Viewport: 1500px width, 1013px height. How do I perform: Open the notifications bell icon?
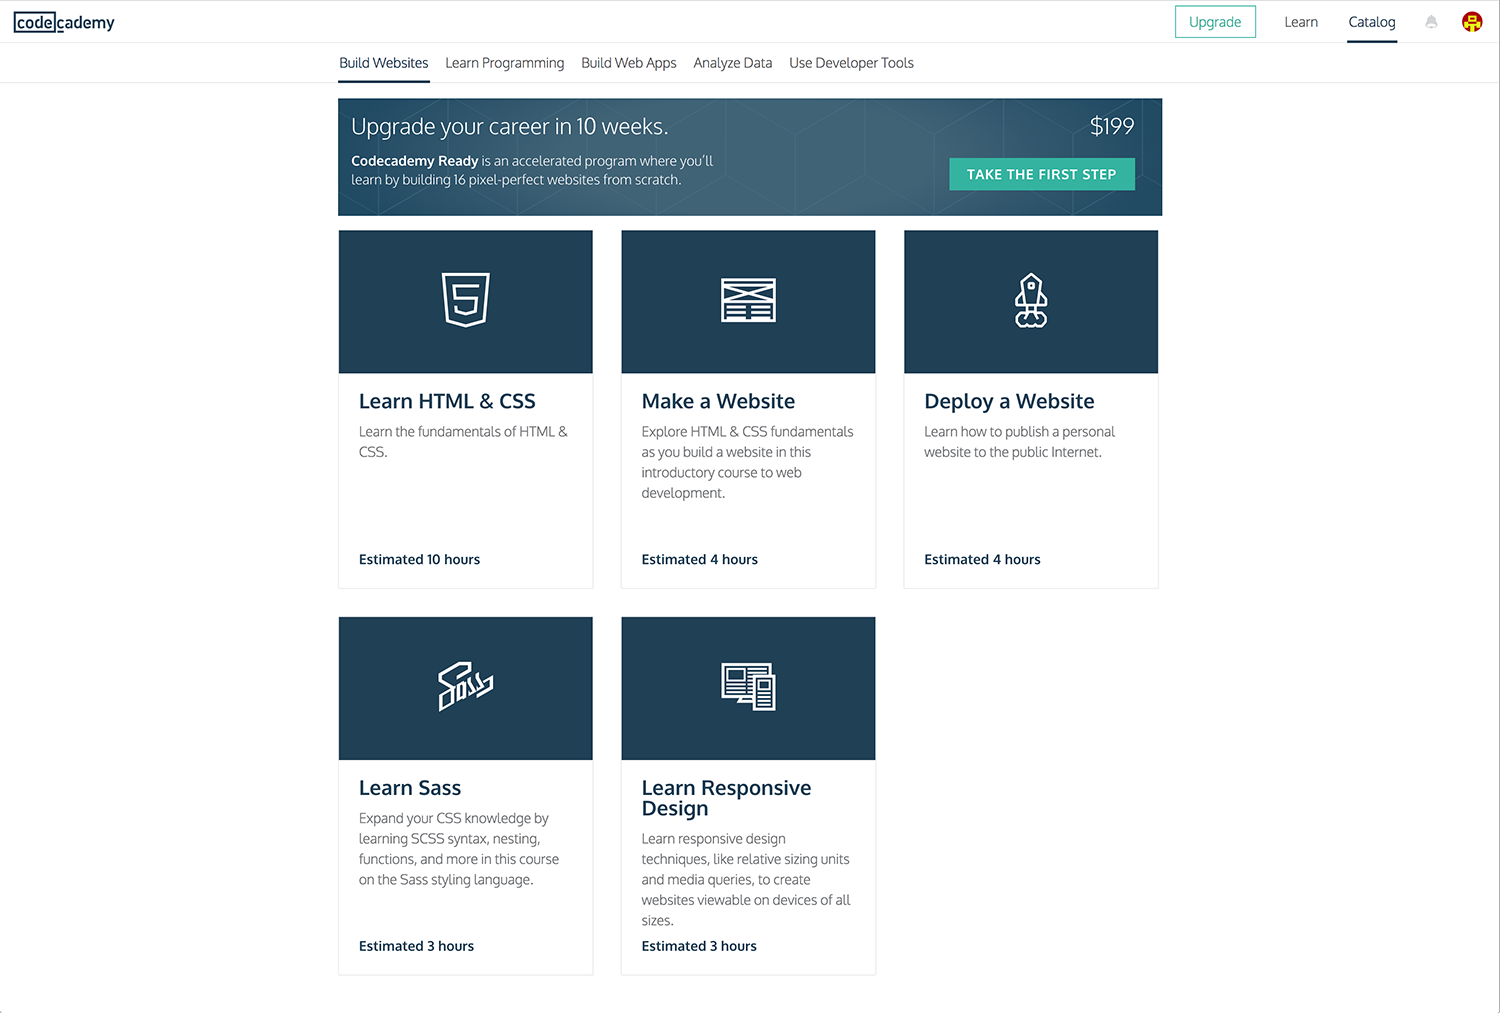coord(1431,22)
